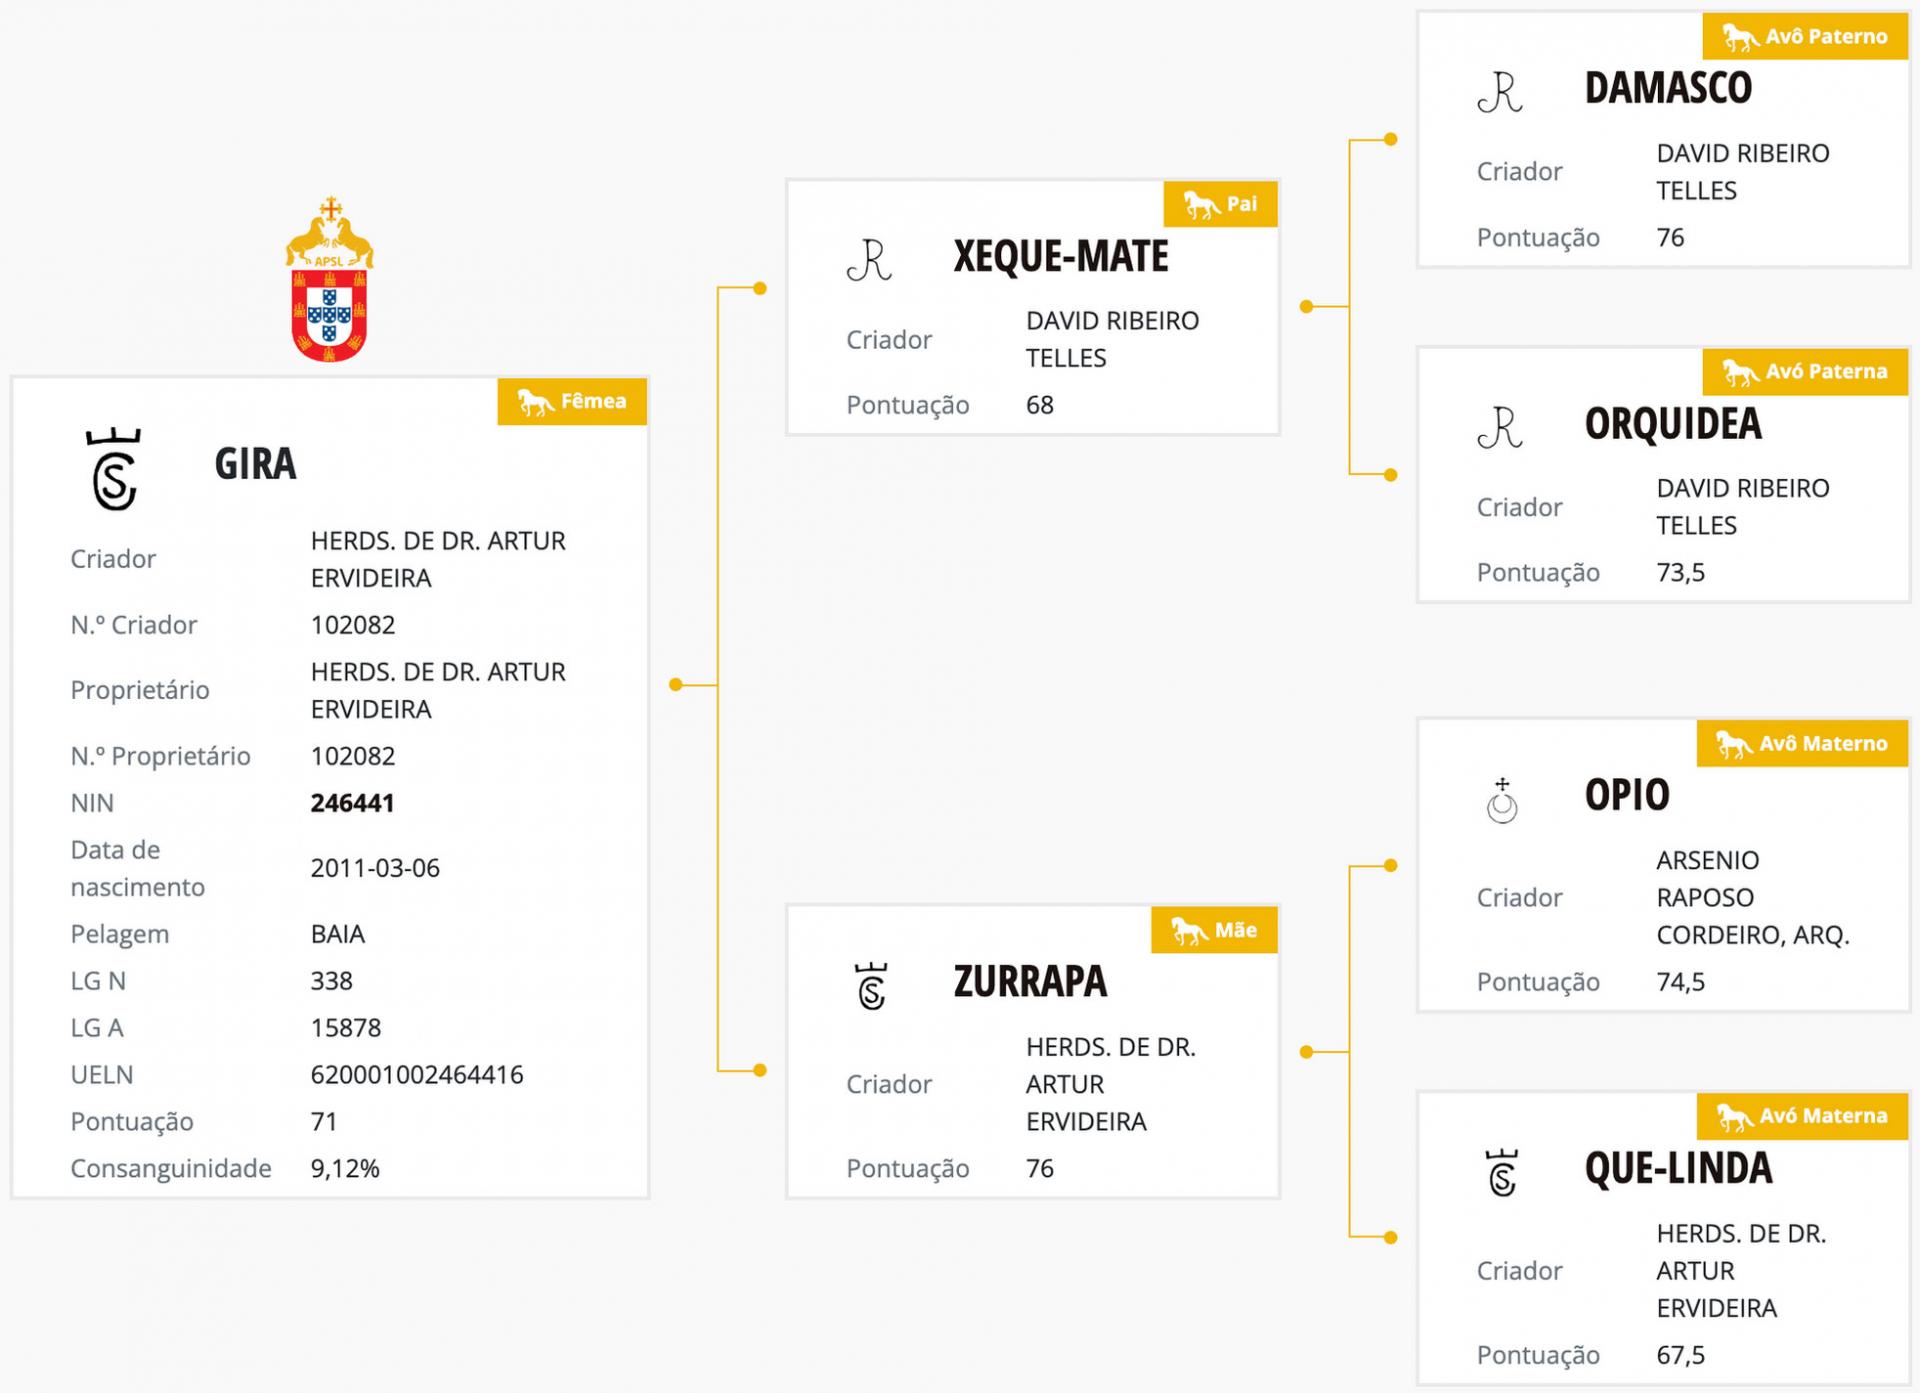This screenshot has height=1393, width=1920.
Task: Click the Avó Materna yellow badge
Action: tap(1802, 1116)
